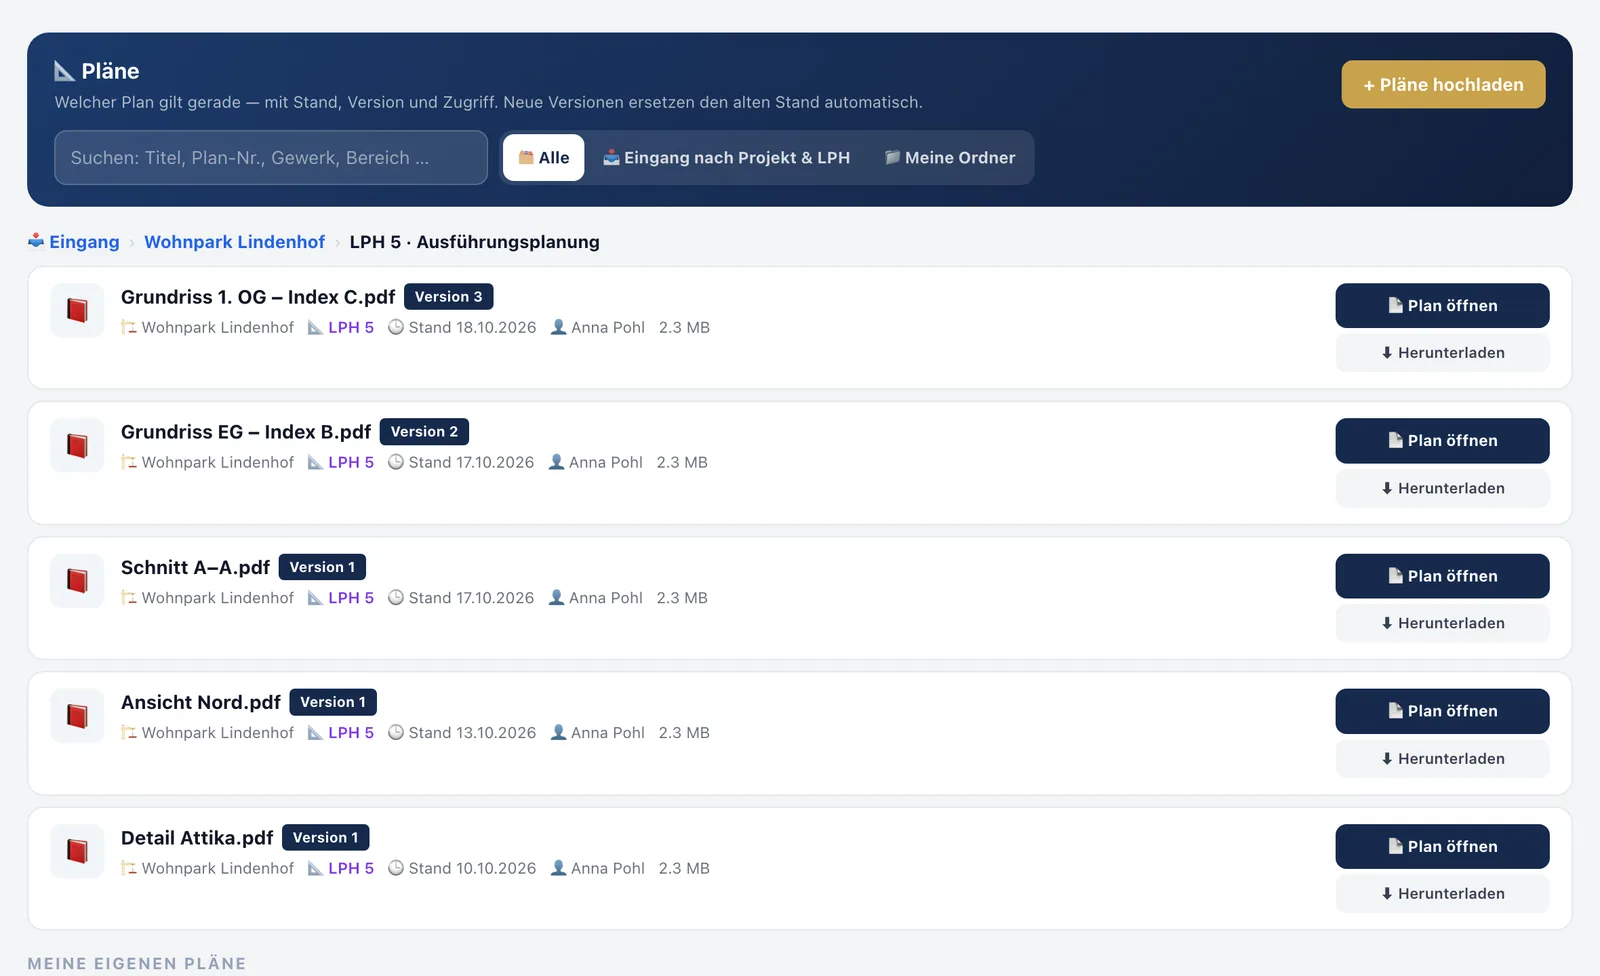Download Detail Attika.pdf
Screen dimensions: 1600x976
point(1442,894)
